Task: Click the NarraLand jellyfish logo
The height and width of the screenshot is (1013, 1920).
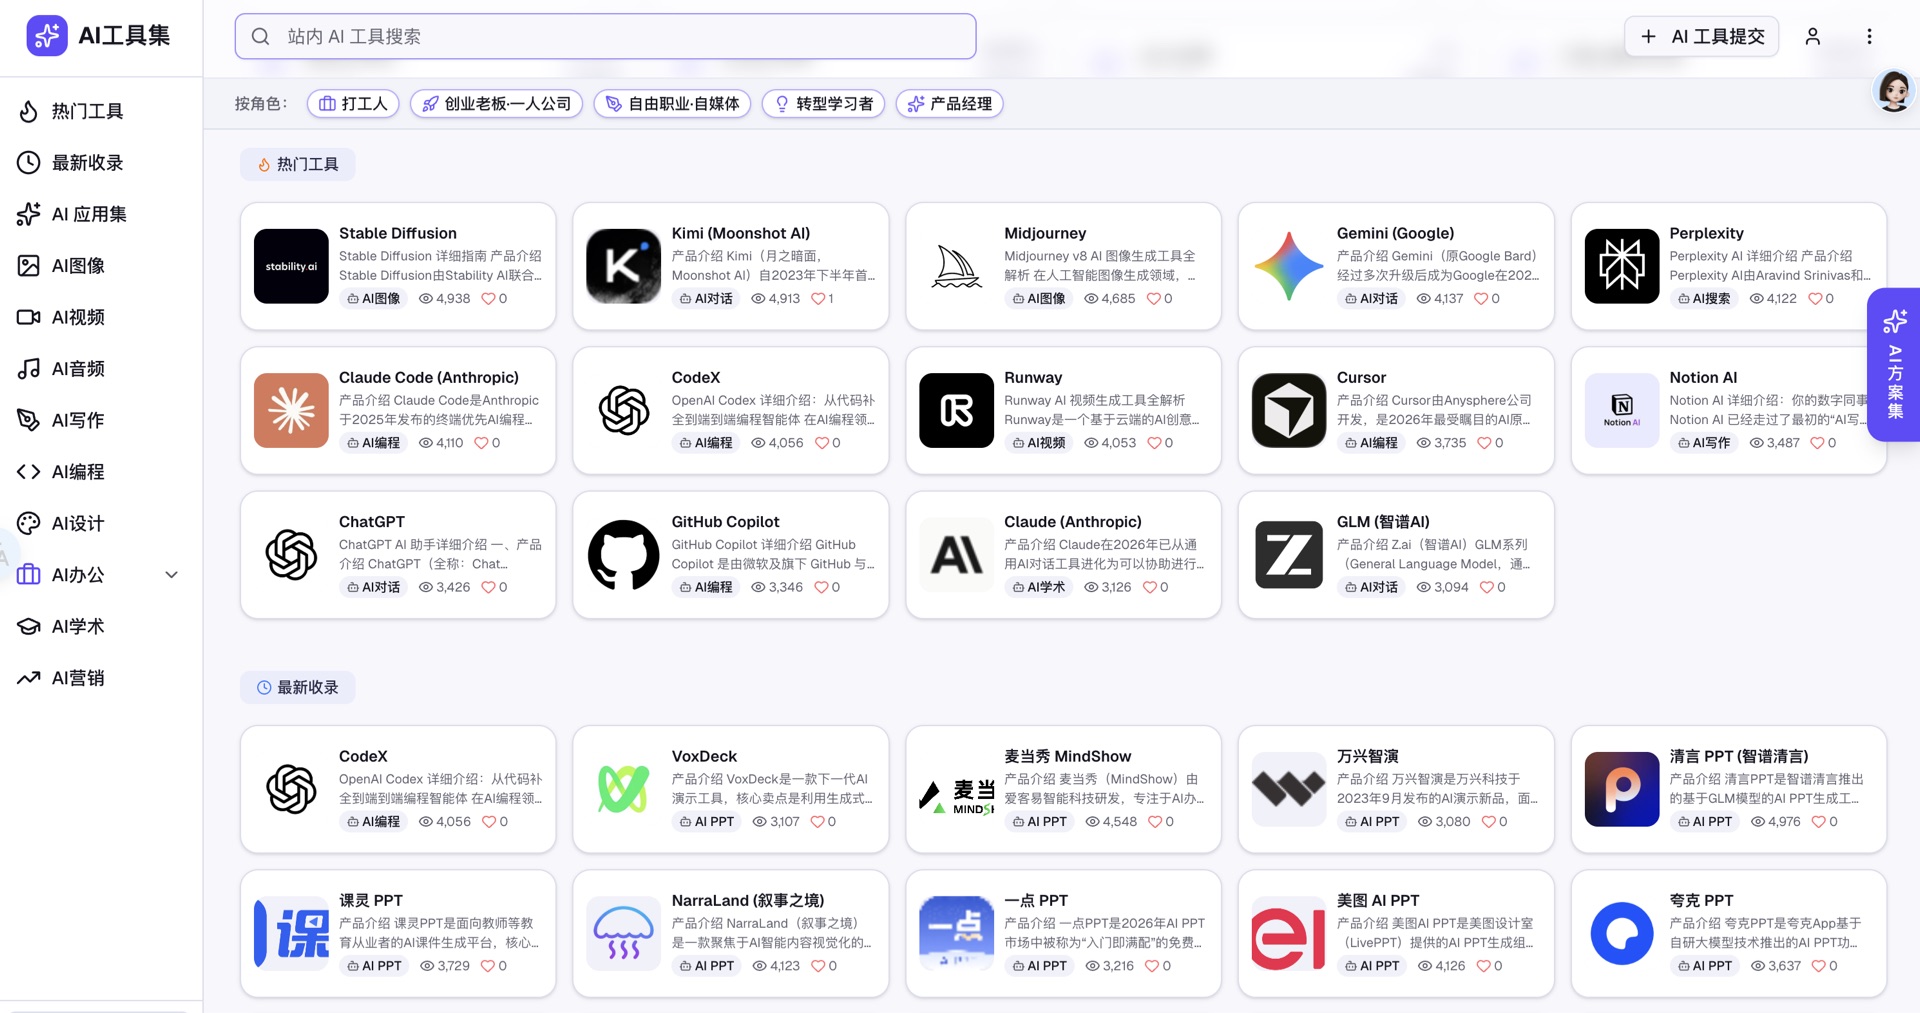Action: click(623, 933)
